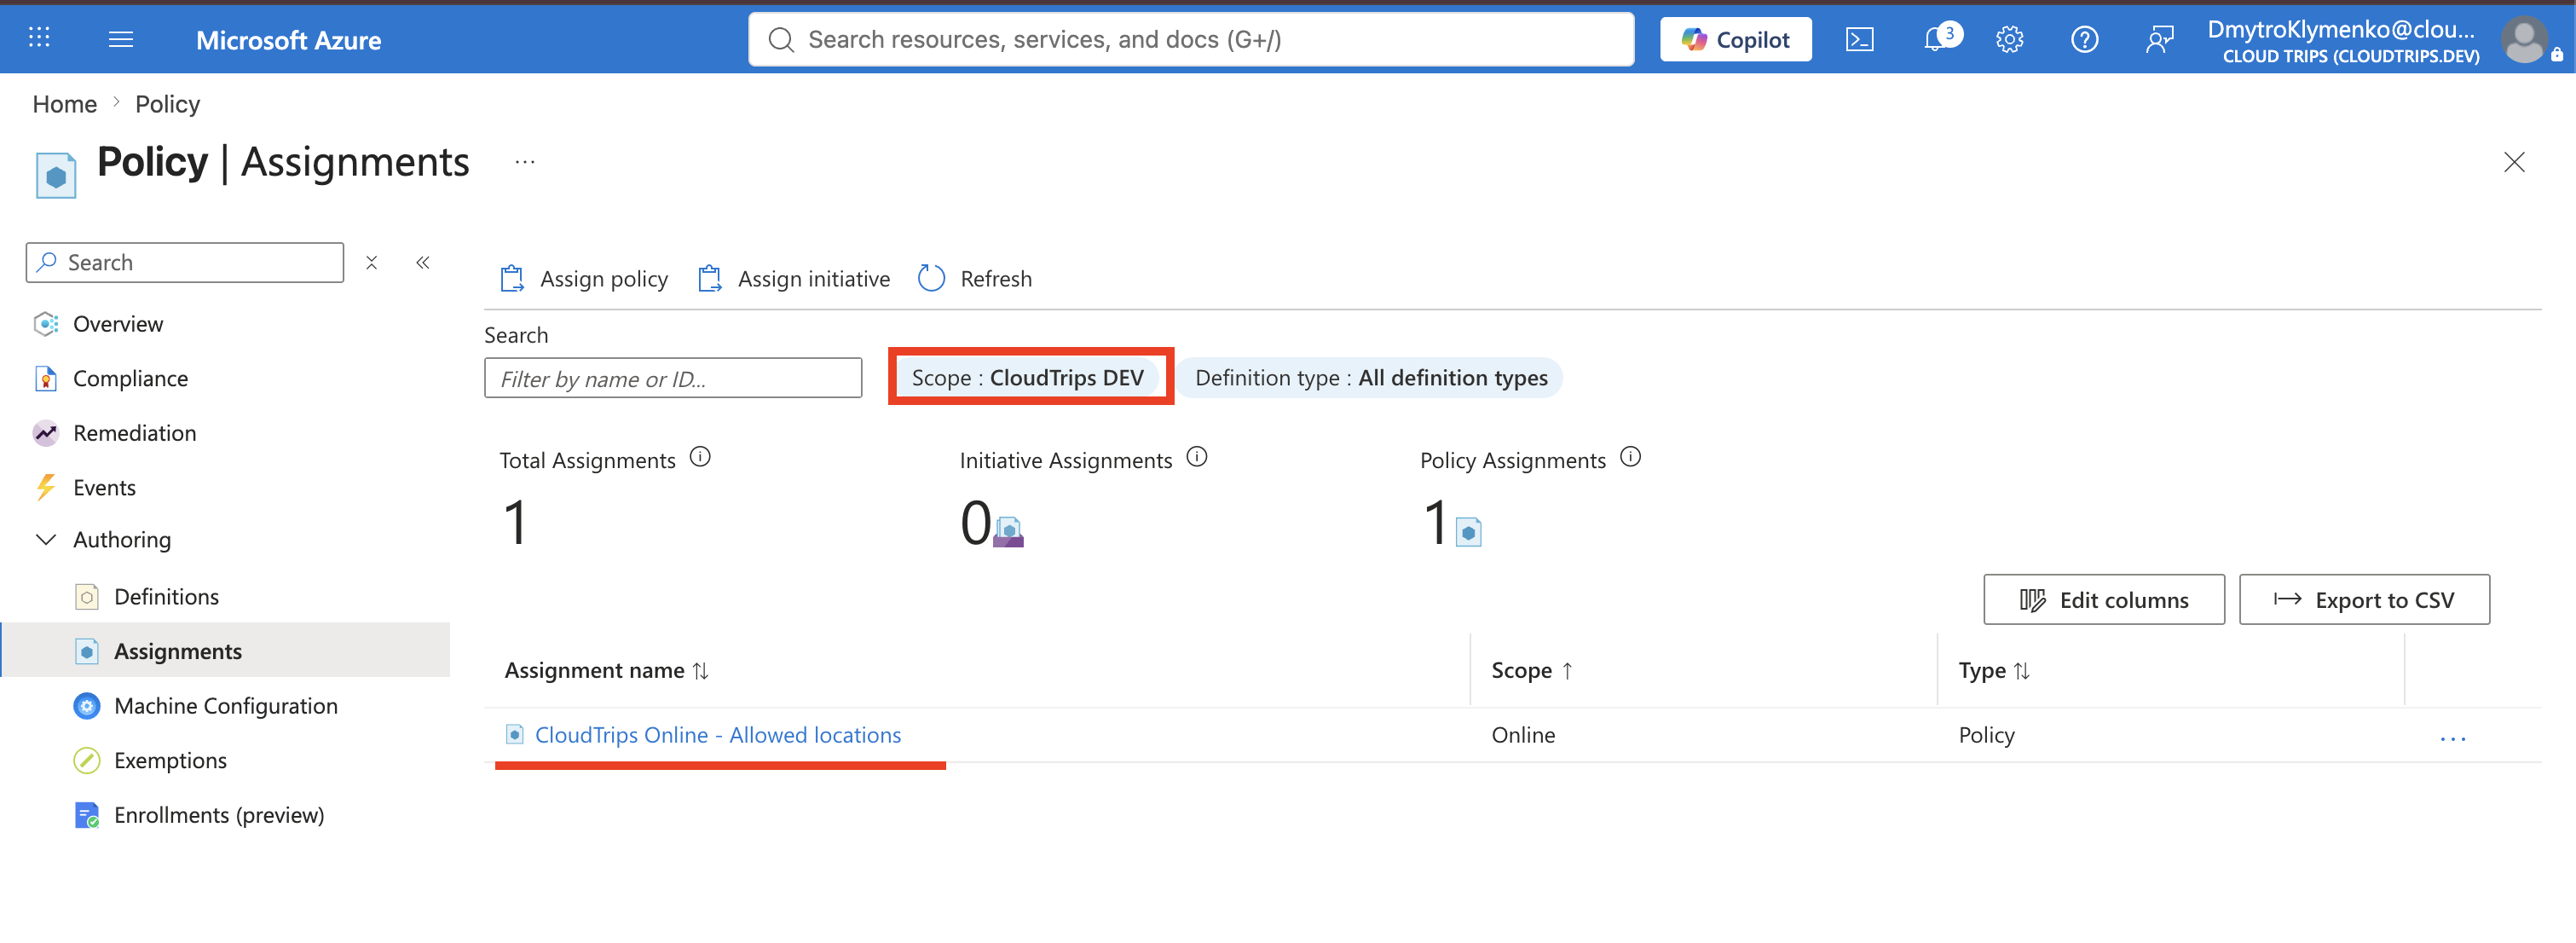Sort by Assignment name column
This screenshot has height=943, width=2576.
point(606,671)
